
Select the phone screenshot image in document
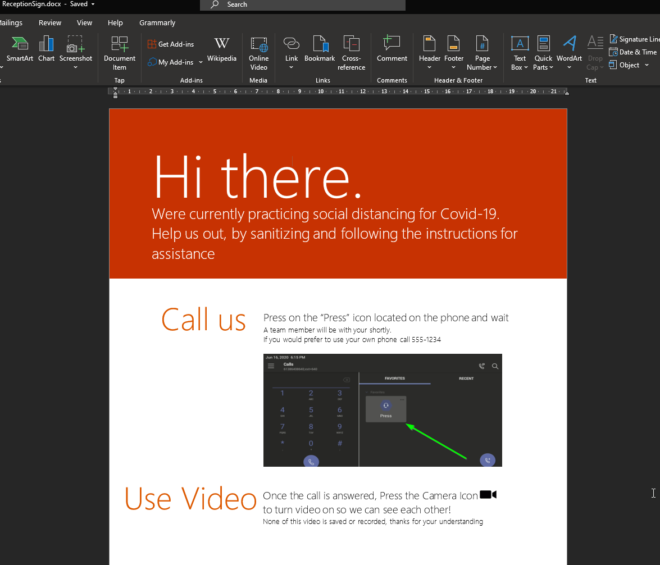[382, 409]
